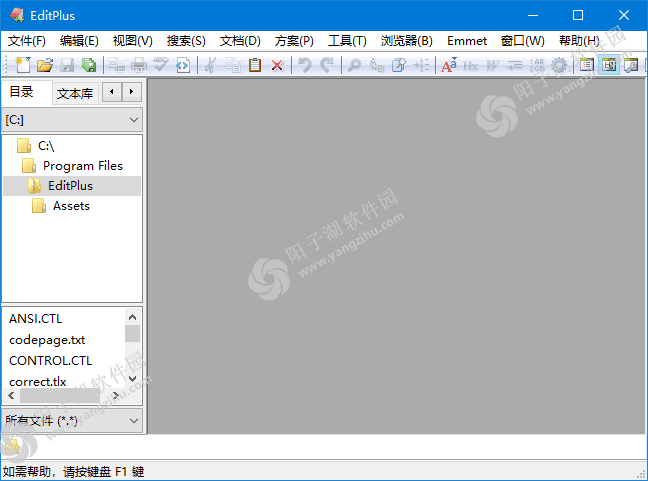Click the Open file folder icon
This screenshot has height=481, width=648.
(x=45, y=65)
